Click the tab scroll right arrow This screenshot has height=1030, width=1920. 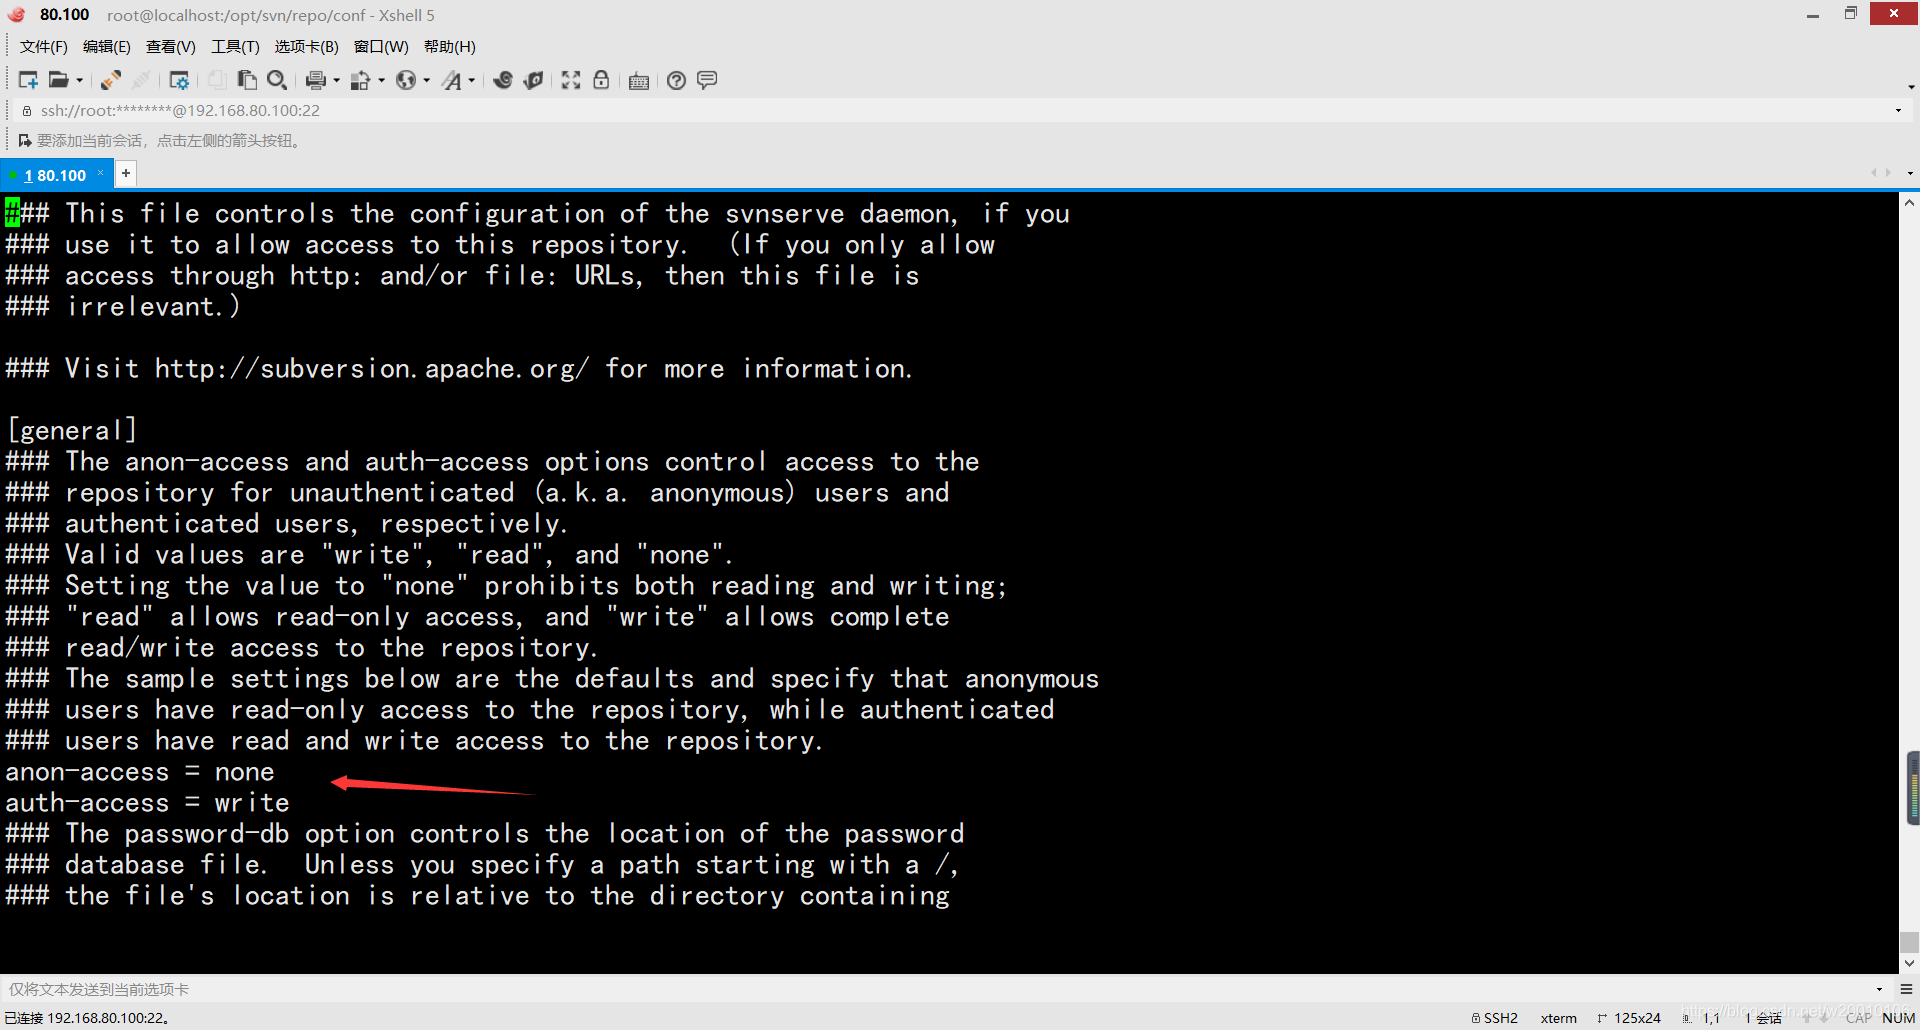click(1888, 173)
